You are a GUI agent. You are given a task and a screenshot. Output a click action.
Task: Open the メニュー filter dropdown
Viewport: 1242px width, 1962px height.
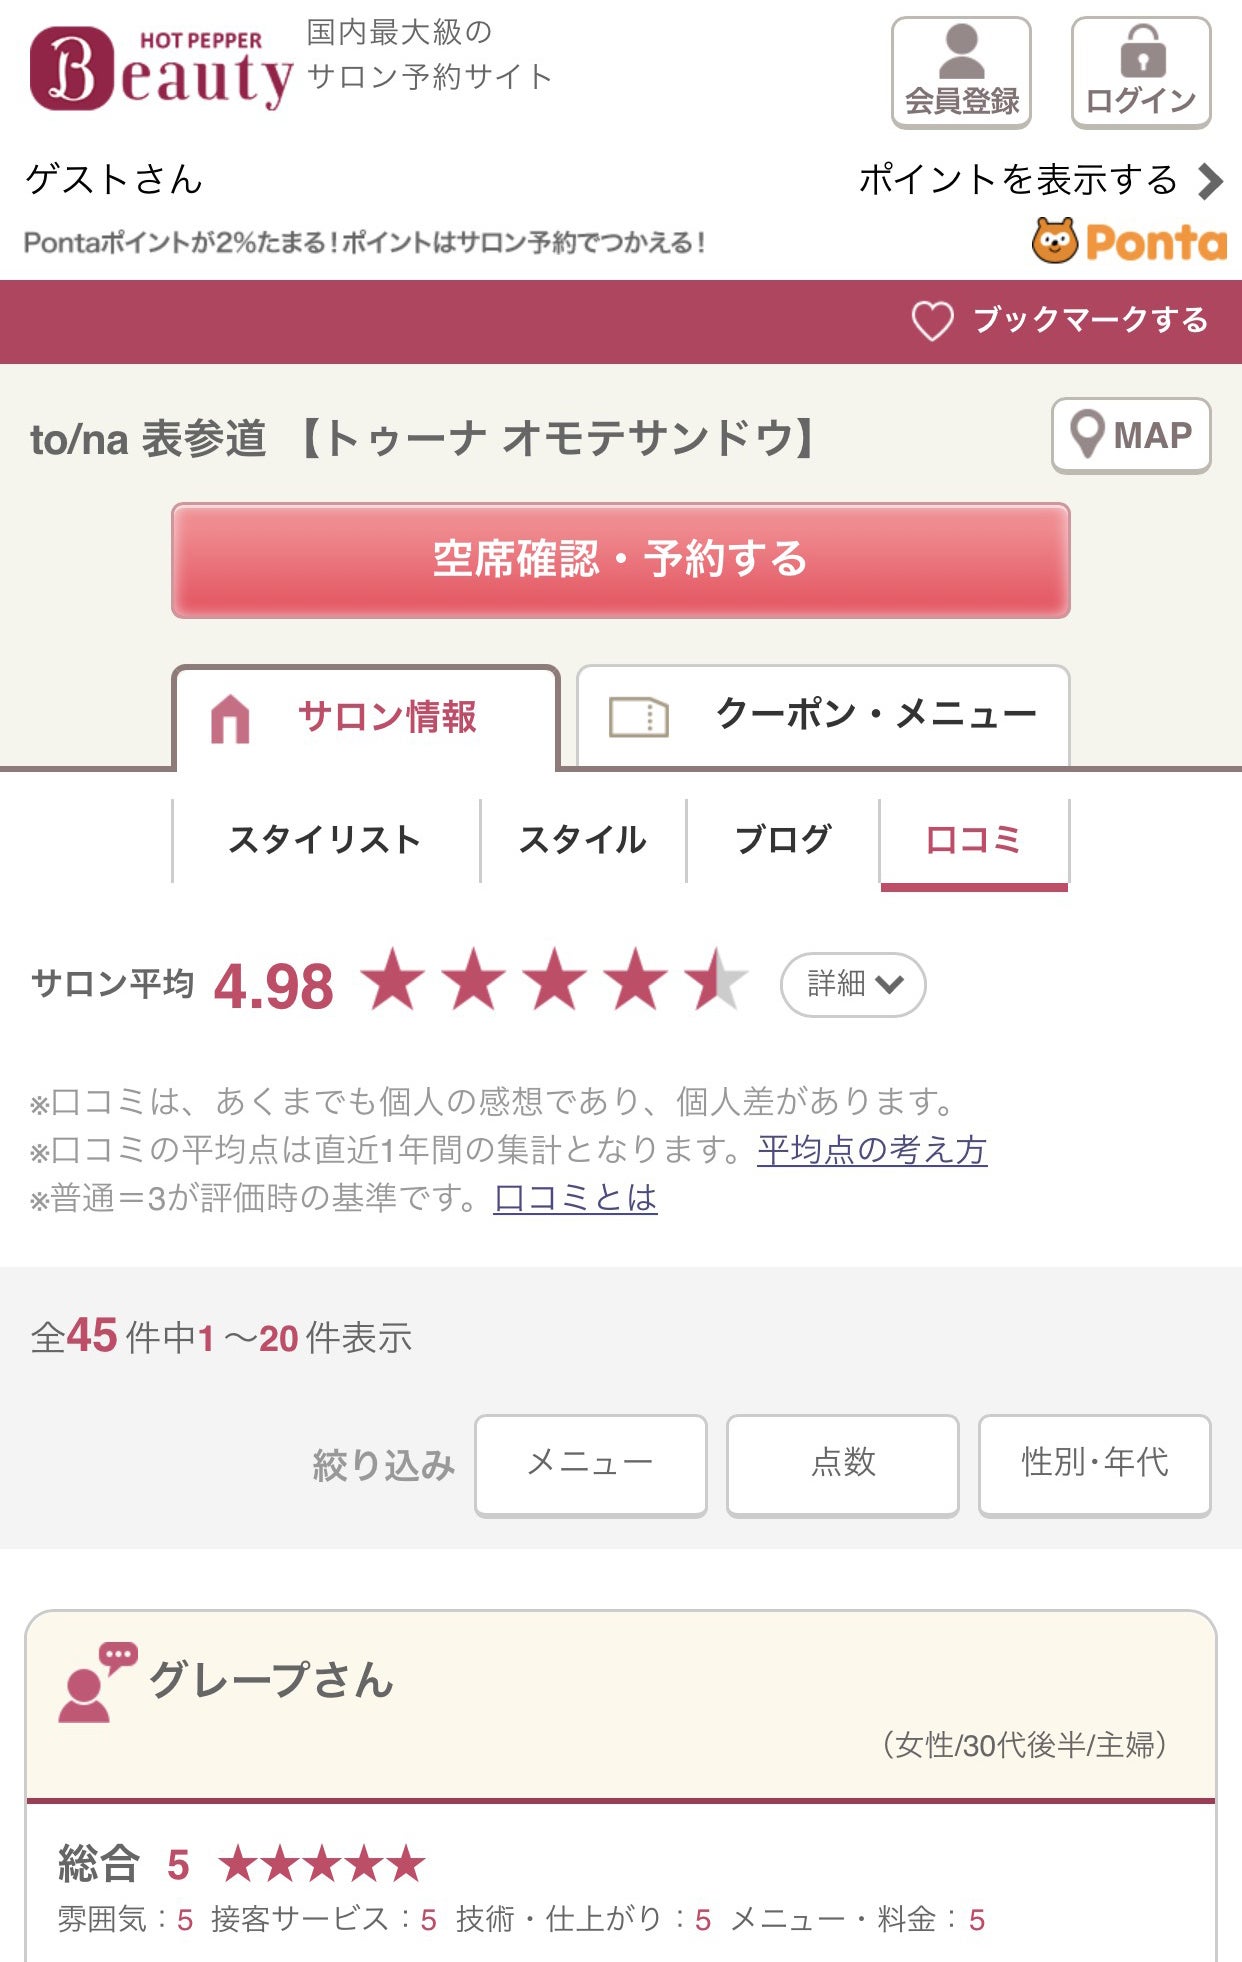[590, 1464]
